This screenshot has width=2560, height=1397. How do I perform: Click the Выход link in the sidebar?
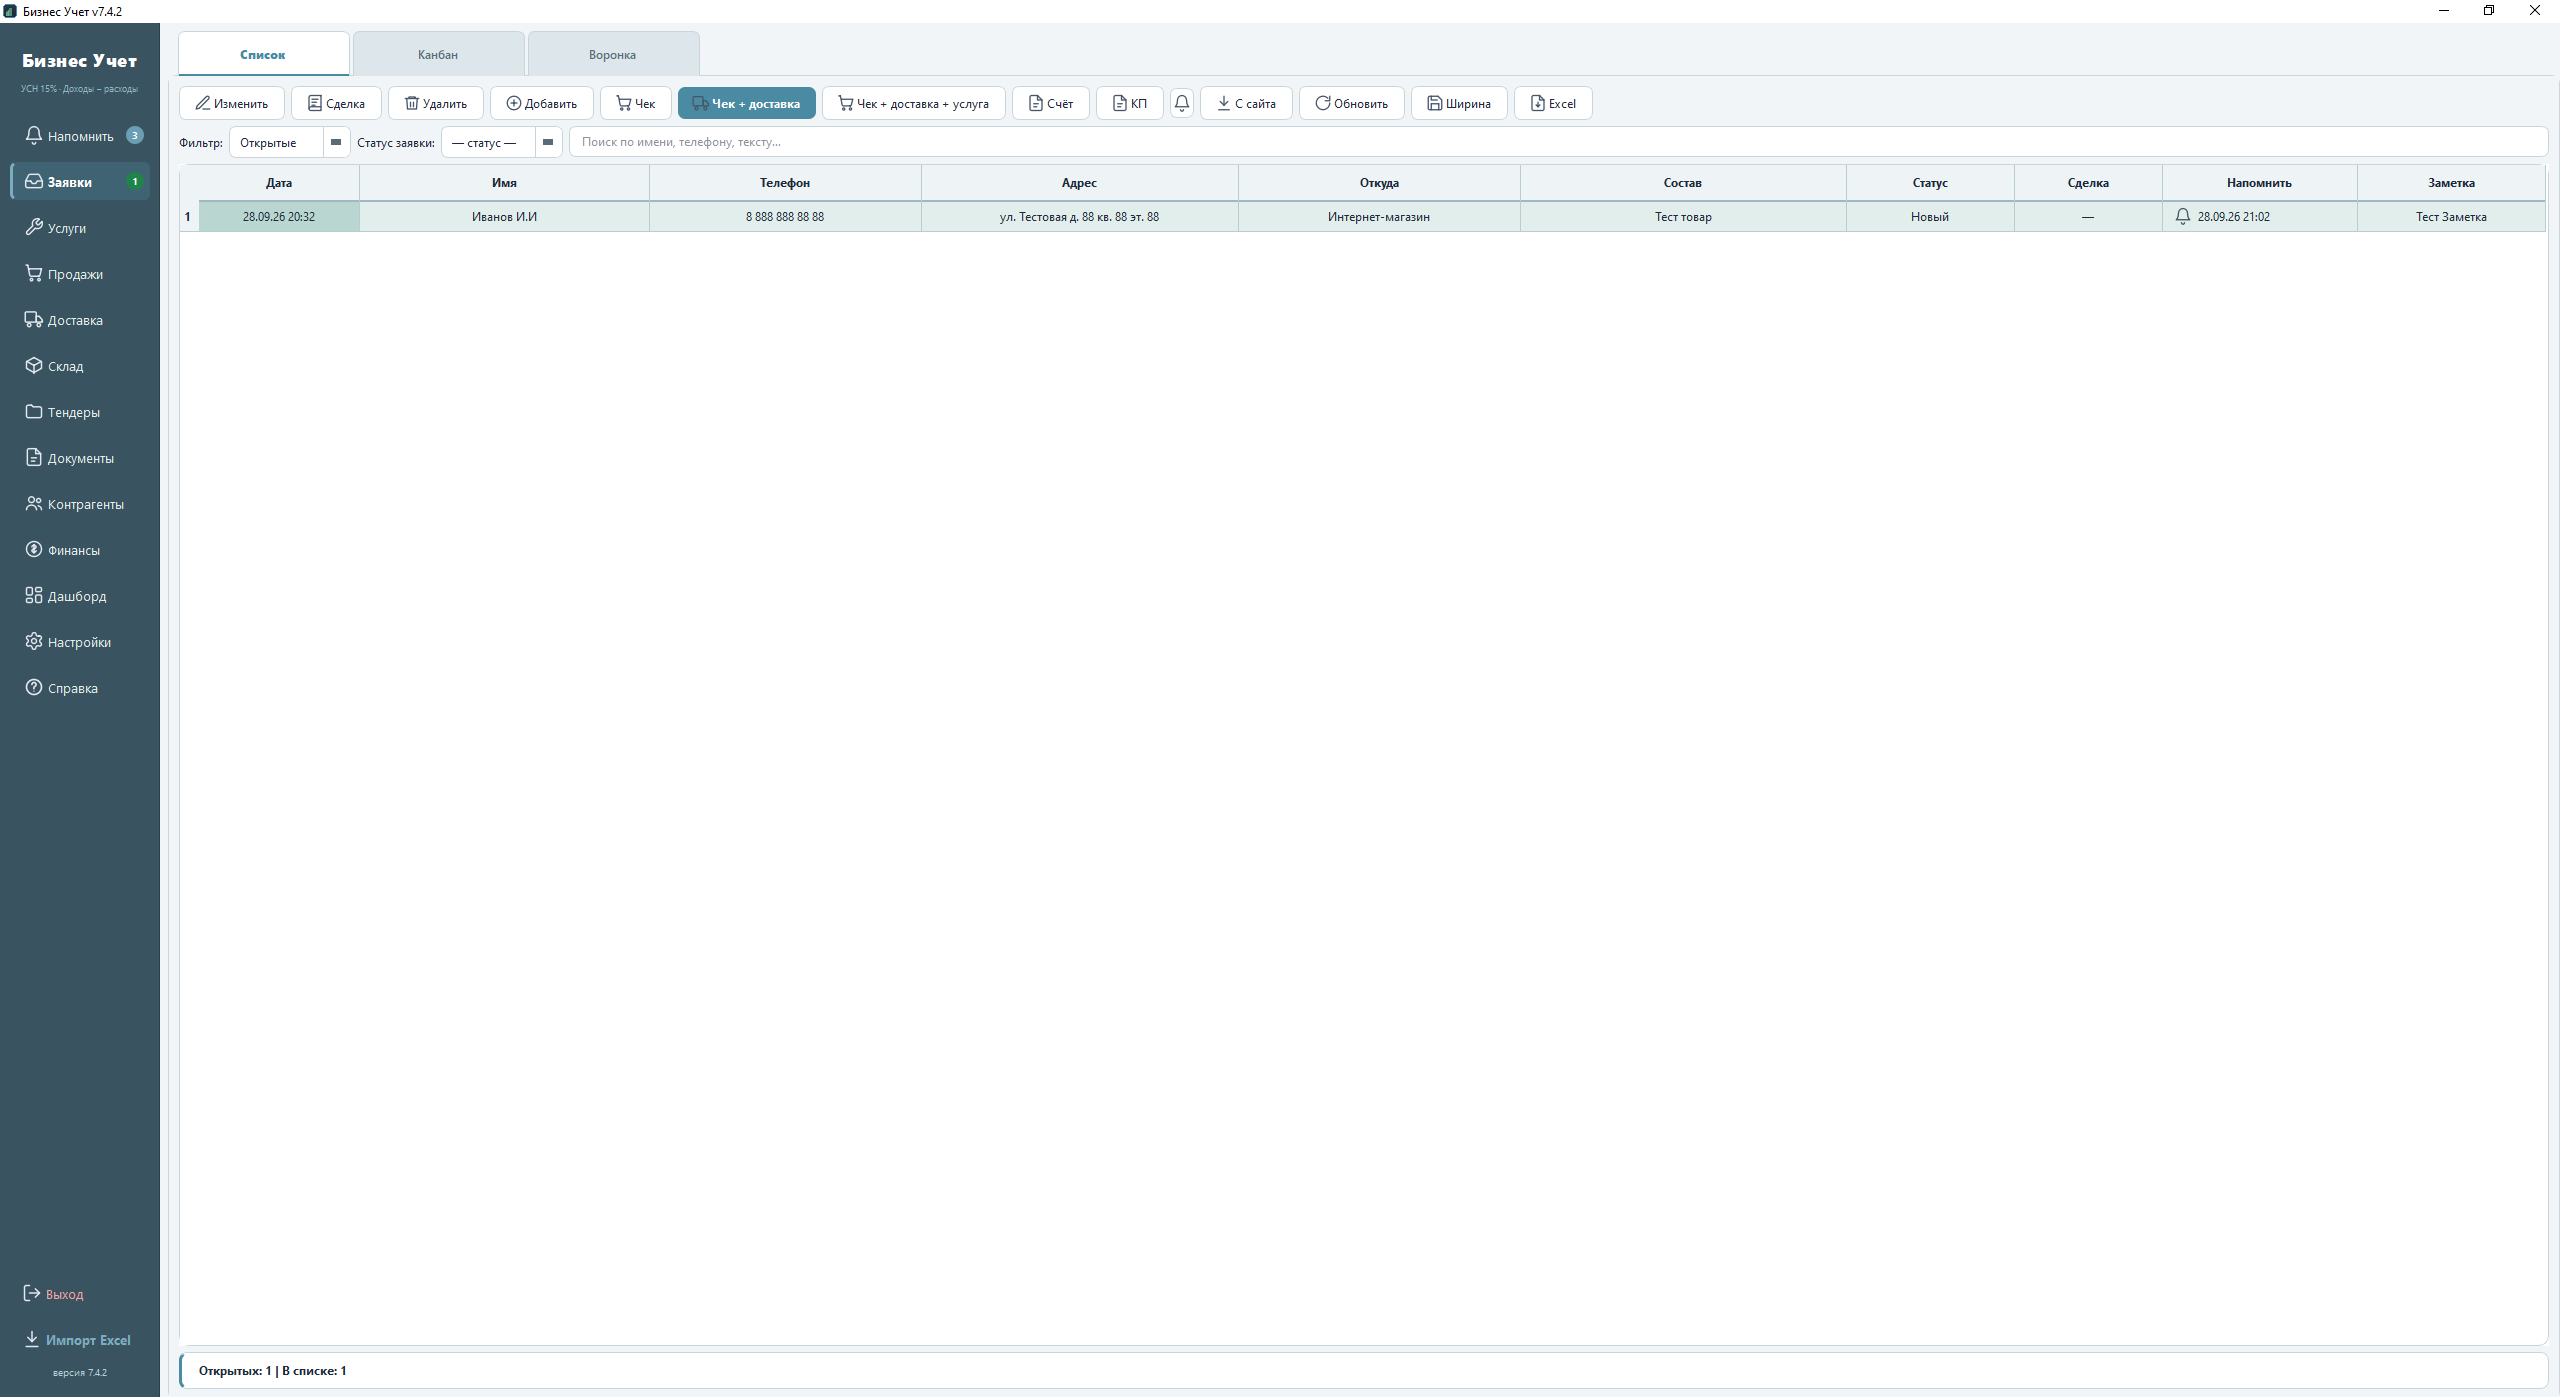[x=65, y=1294]
